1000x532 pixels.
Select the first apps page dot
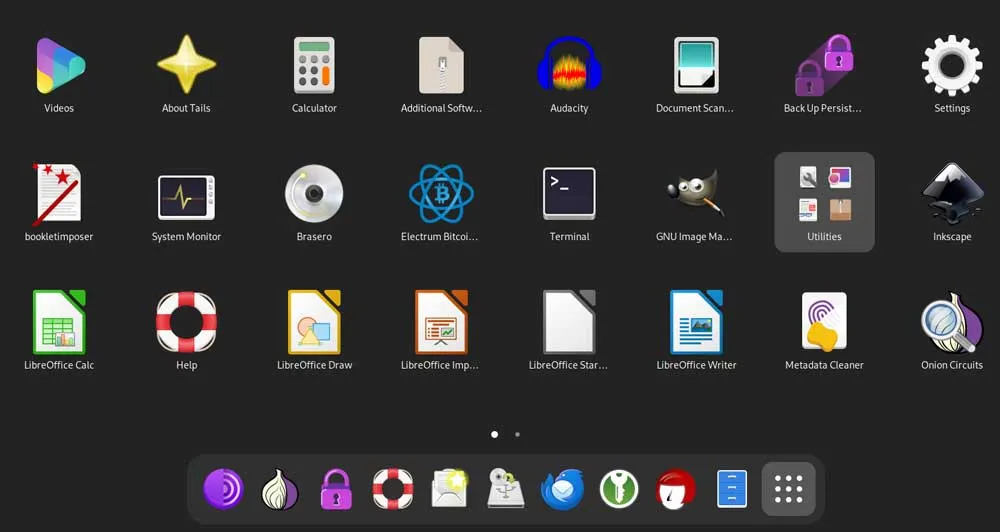494,434
